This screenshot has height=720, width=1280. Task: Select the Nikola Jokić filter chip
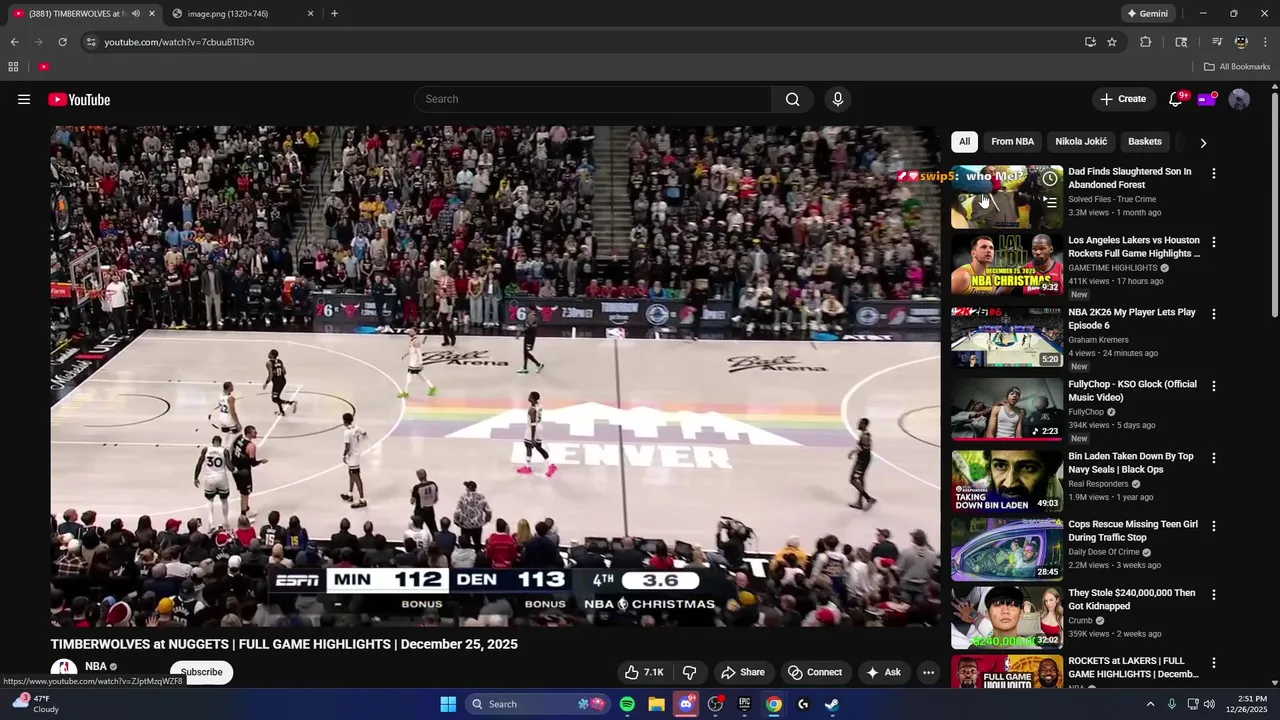point(1081,142)
